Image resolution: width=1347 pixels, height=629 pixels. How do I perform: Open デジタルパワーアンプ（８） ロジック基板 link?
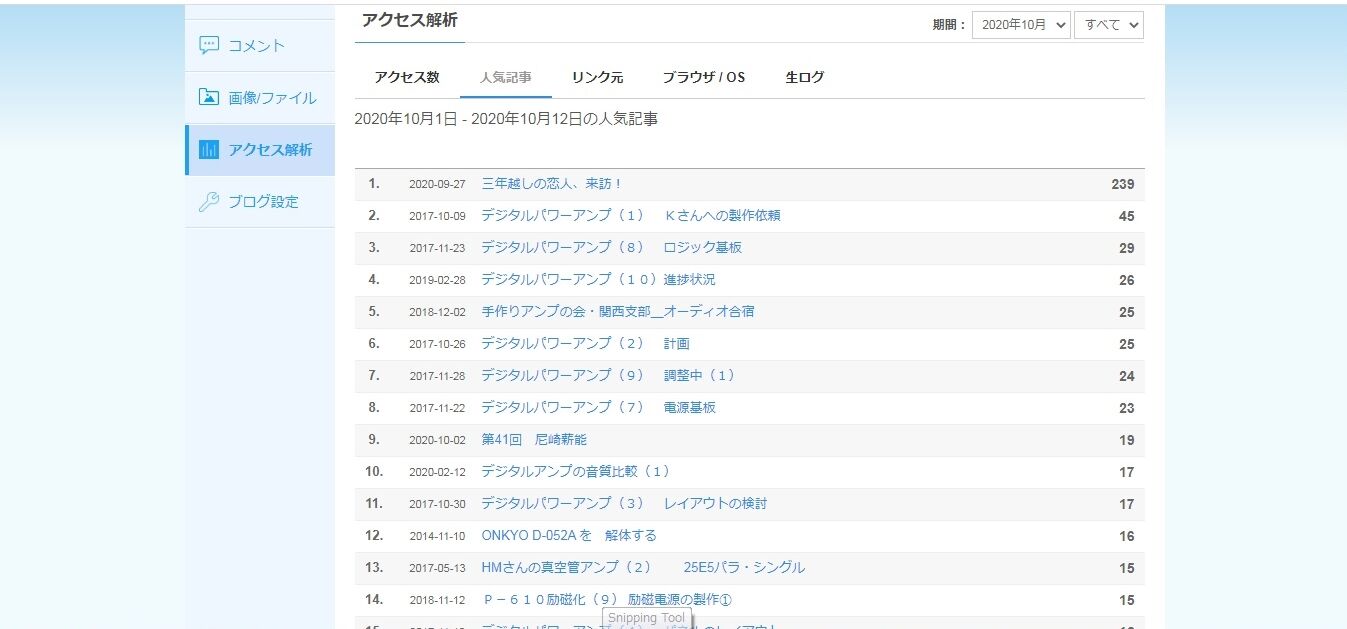pos(612,247)
